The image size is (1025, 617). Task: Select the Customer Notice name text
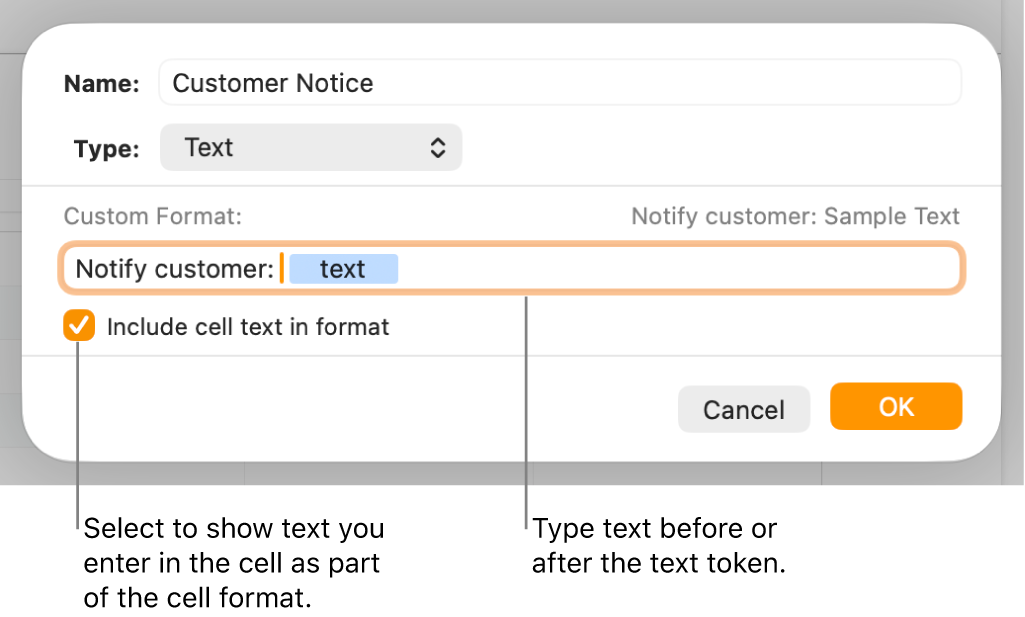point(273,83)
